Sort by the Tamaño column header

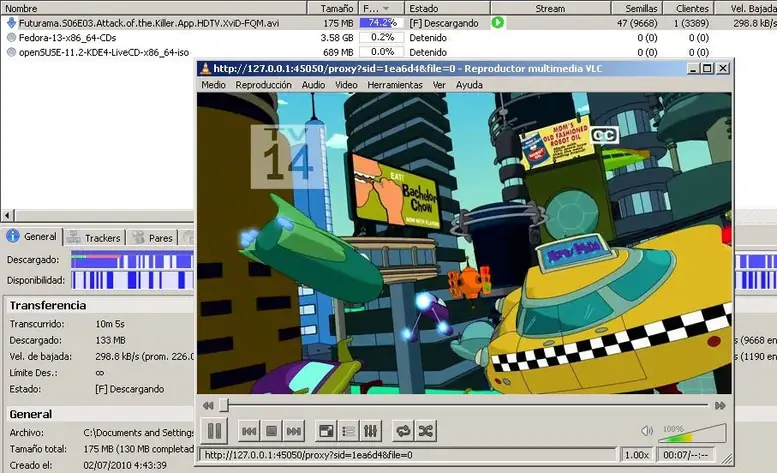tap(332, 8)
